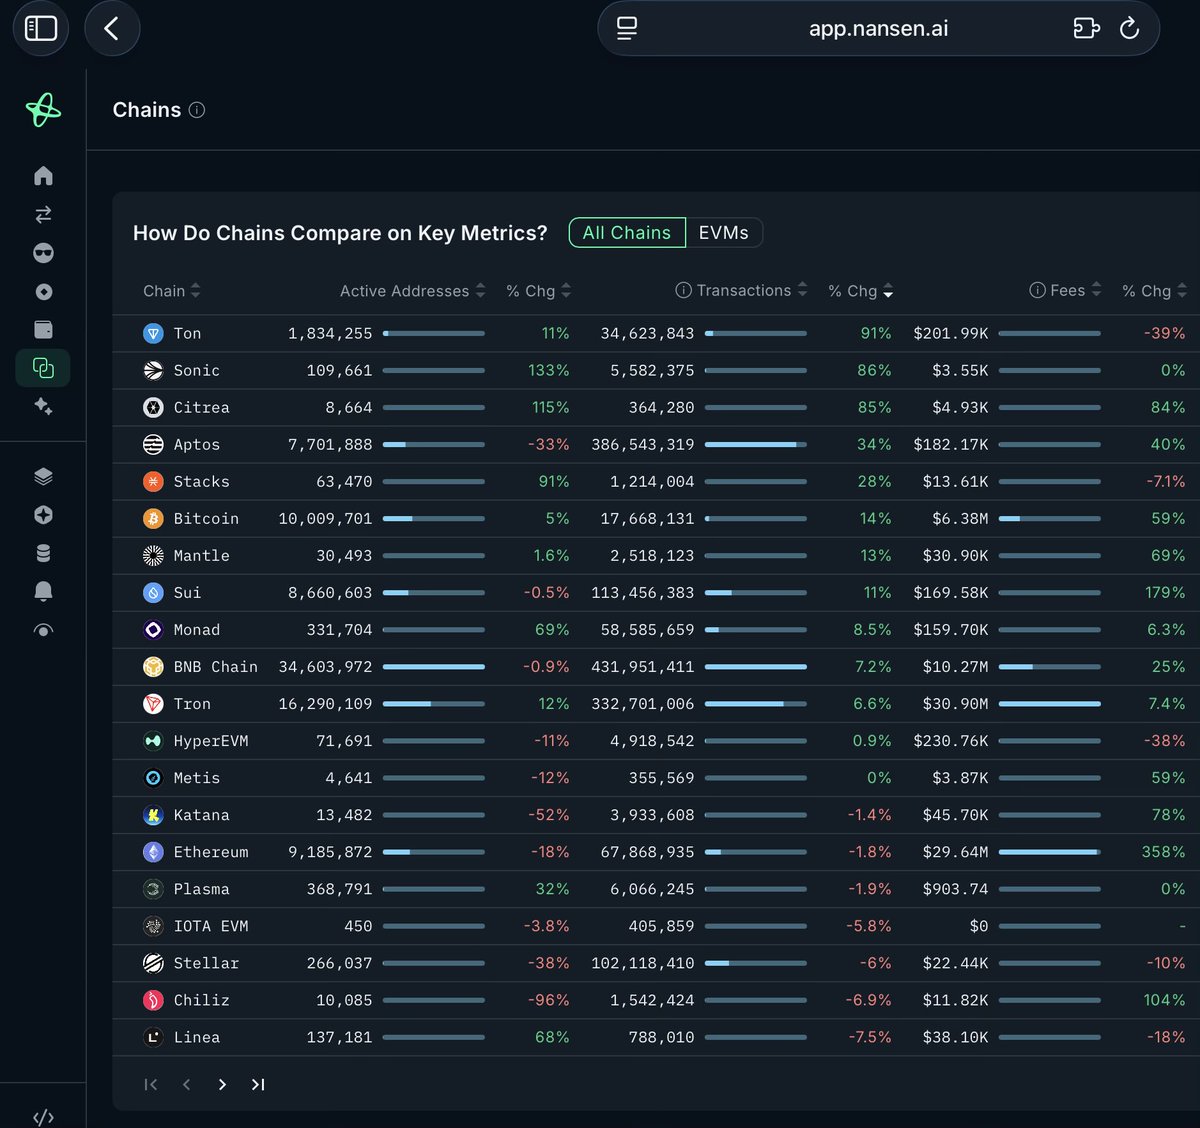Click BNB Chain's active addresses bar
This screenshot has width=1200, height=1128.
[x=434, y=667]
